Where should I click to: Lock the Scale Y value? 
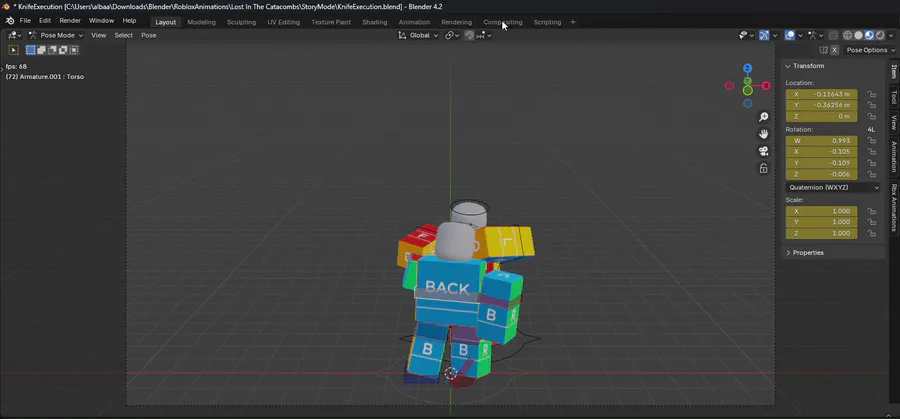[871, 222]
